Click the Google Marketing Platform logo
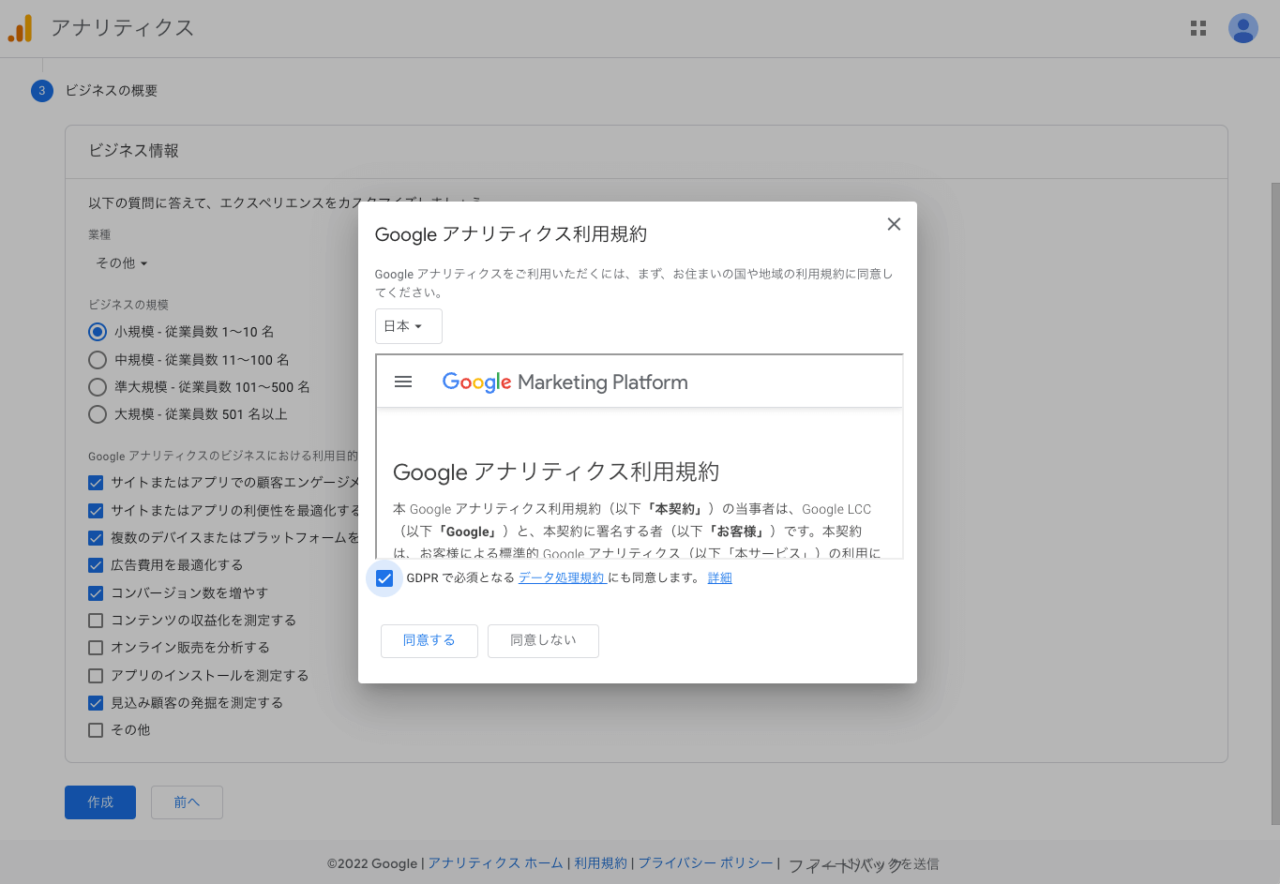1280x884 pixels. pyautogui.click(x=565, y=382)
